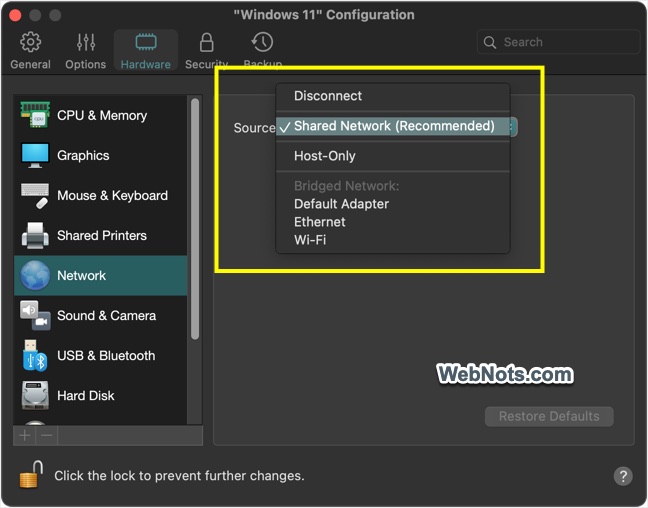The image size is (648, 508).
Task: Click the Graphics monitor icon
Action: click(35, 155)
